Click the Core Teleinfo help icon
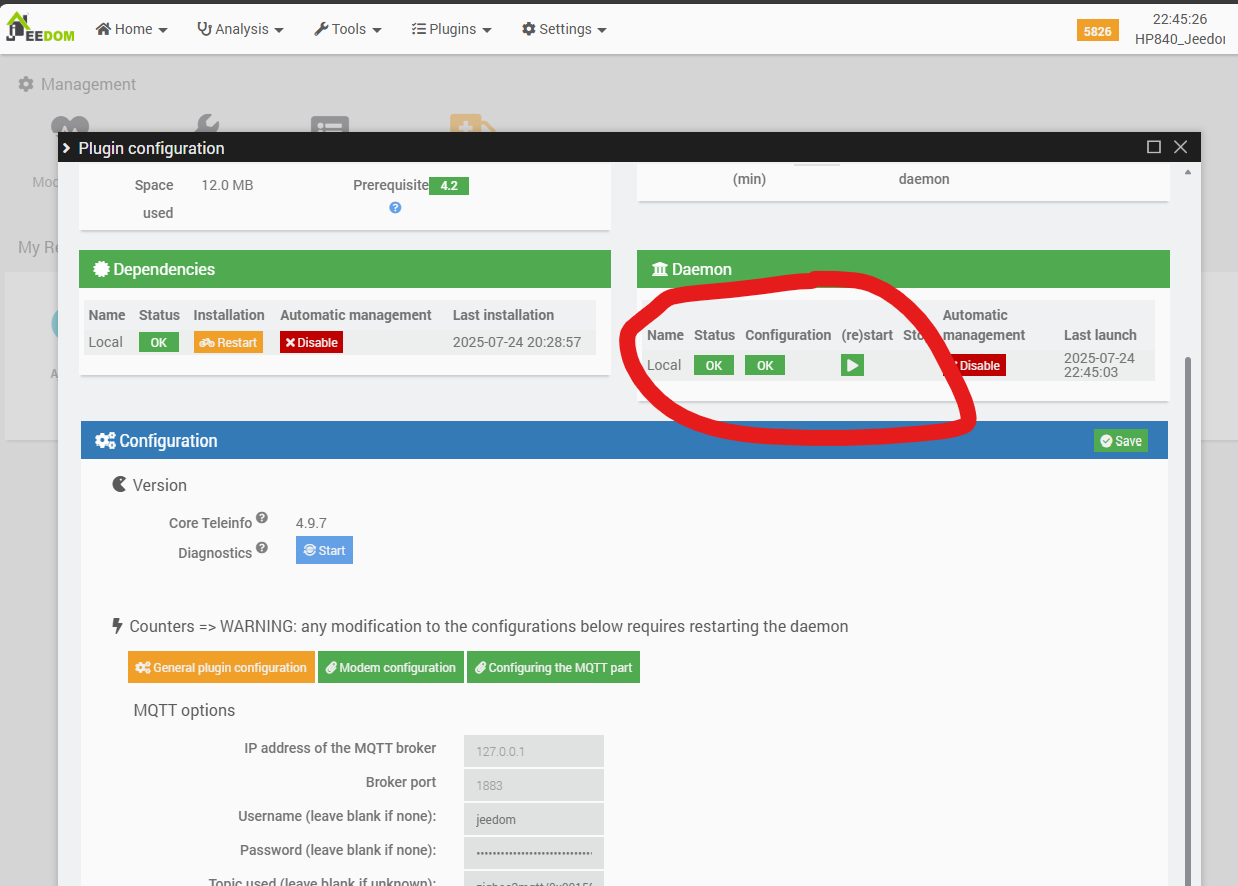 click(262, 518)
